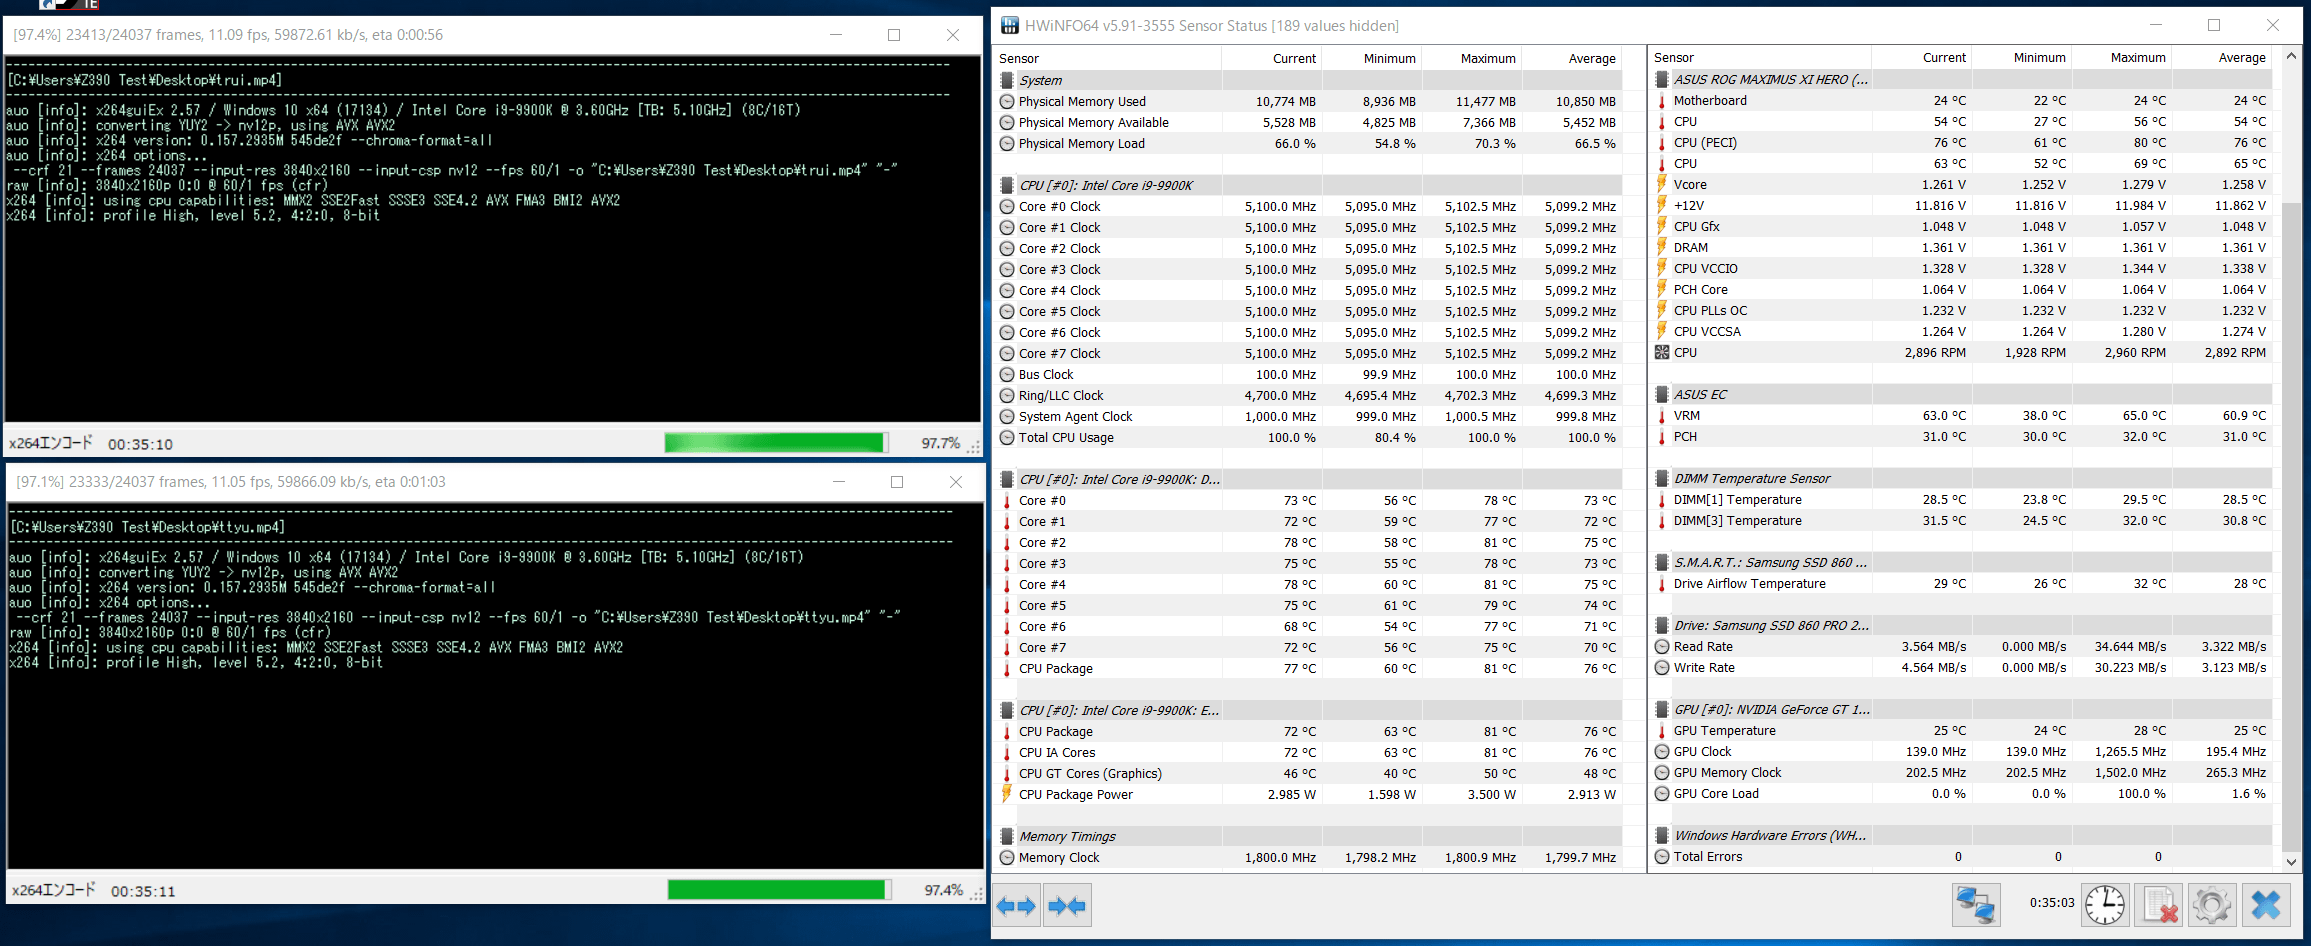Click the icon beside Total Errors row
This screenshot has height=946, width=2311.
[1662, 856]
